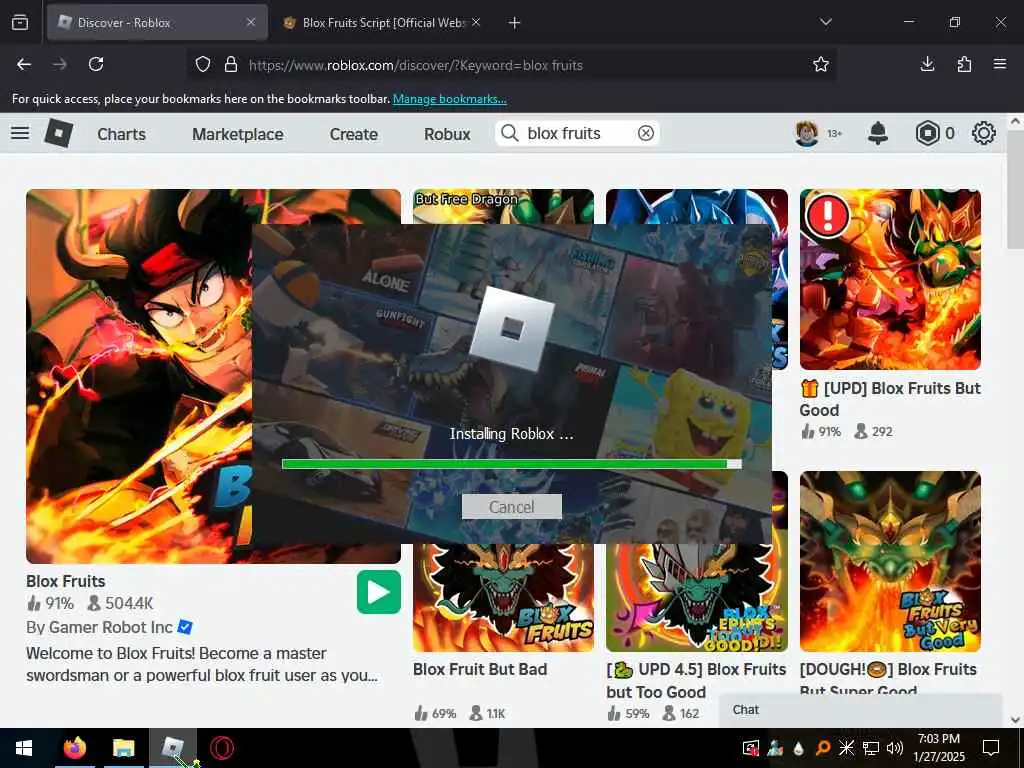Close the Discover - Roblox tab
Screen dimensions: 1024x768
click(251, 22)
